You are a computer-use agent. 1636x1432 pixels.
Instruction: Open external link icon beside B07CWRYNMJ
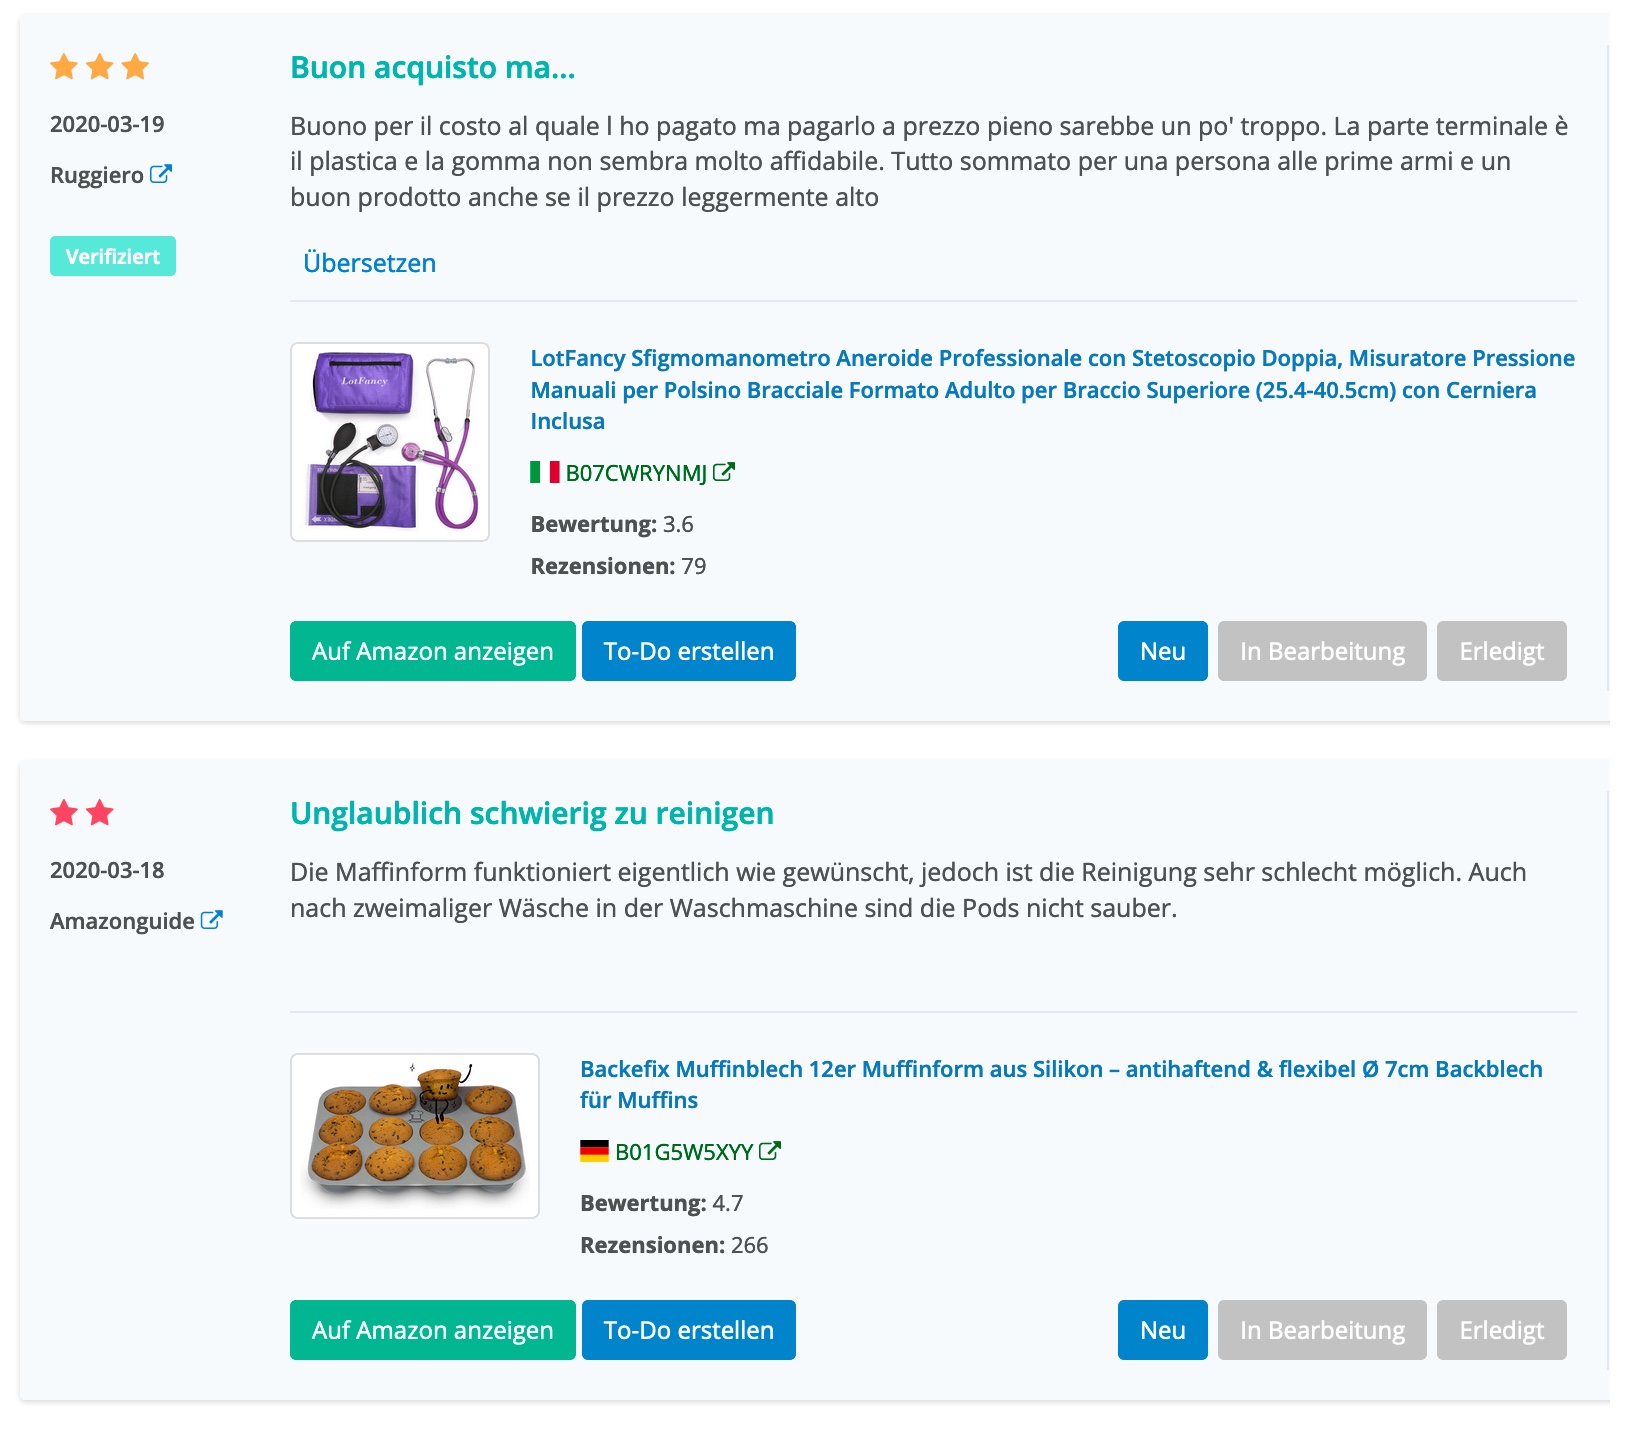(x=724, y=472)
